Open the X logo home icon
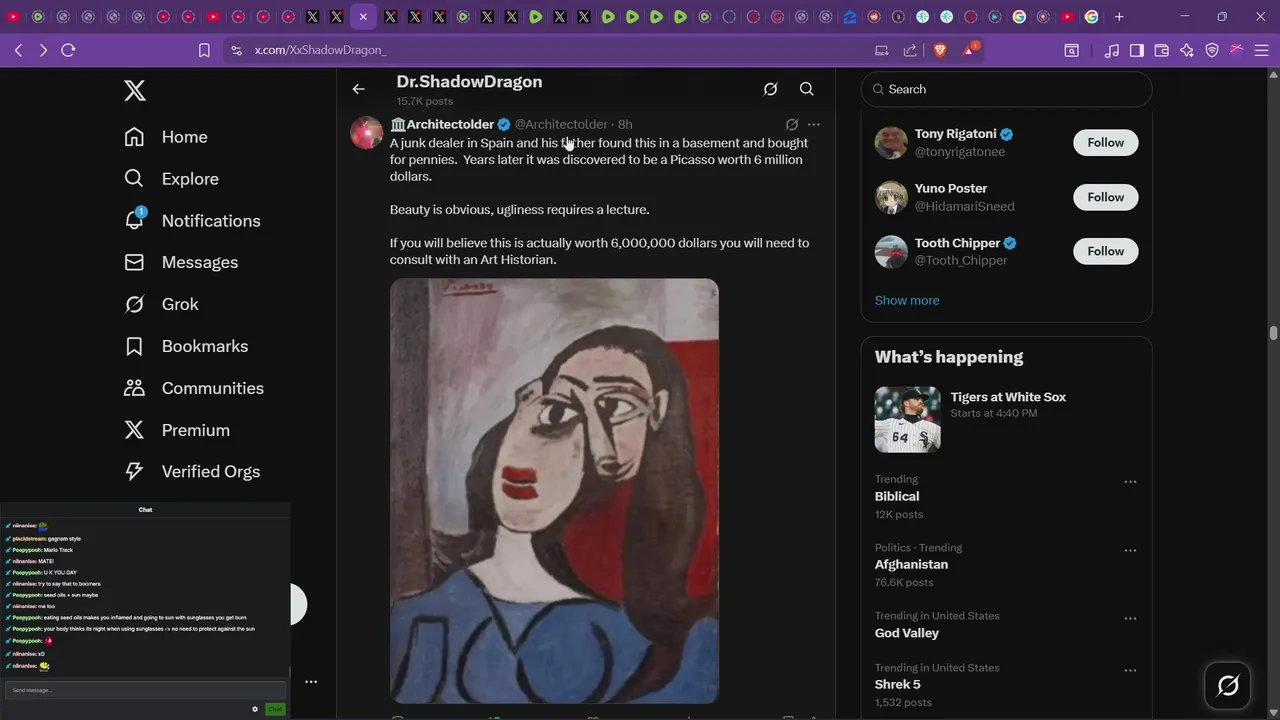The width and height of the screenshot is (1280, 720). 135,91
